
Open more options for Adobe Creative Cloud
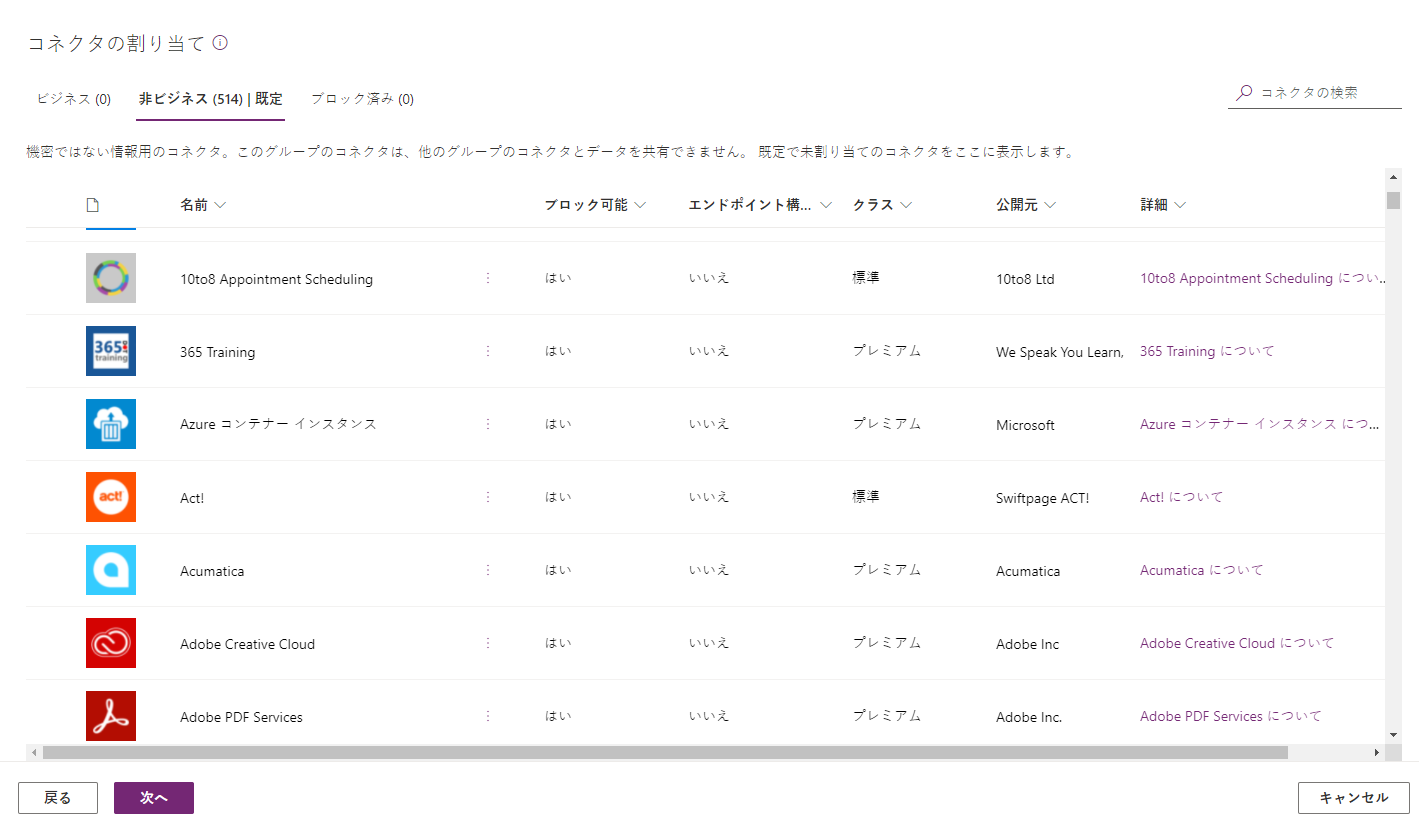tap(488, 643)
